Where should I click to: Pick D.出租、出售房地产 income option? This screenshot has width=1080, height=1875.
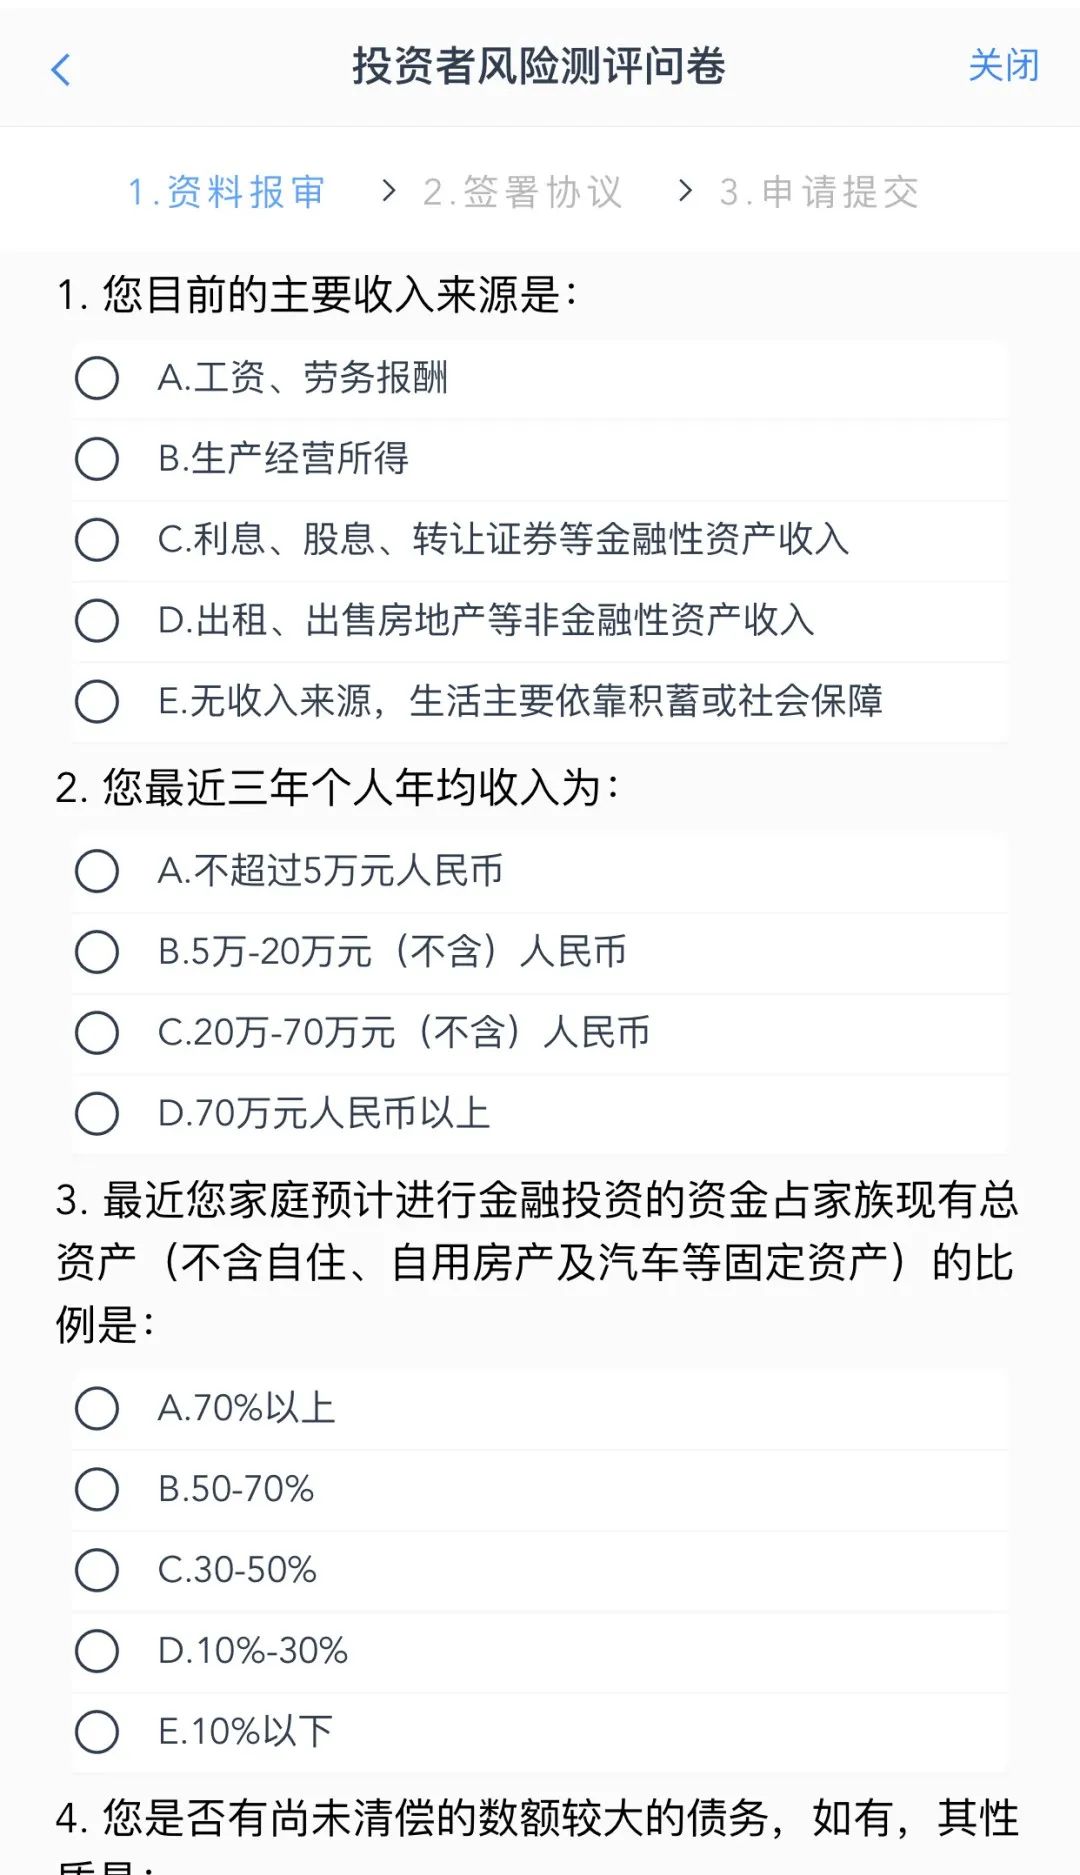[x=97, y=621]
